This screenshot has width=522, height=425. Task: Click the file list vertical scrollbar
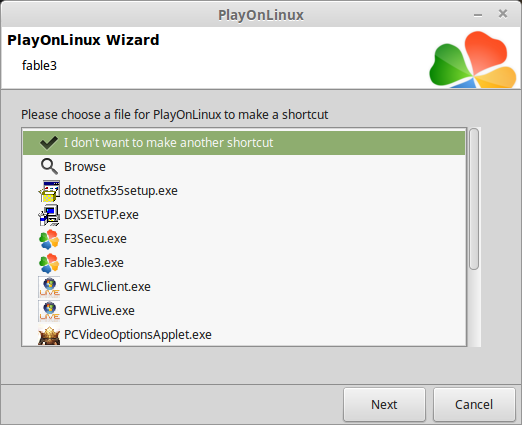tap(474, 199)
